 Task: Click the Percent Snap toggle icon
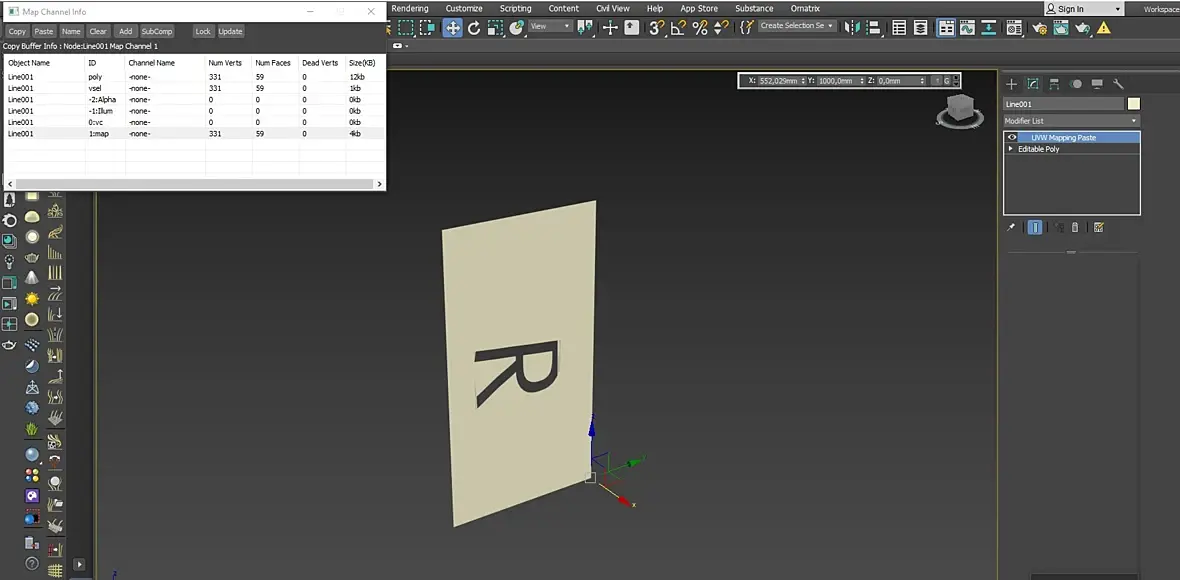(x=700, y=28)
